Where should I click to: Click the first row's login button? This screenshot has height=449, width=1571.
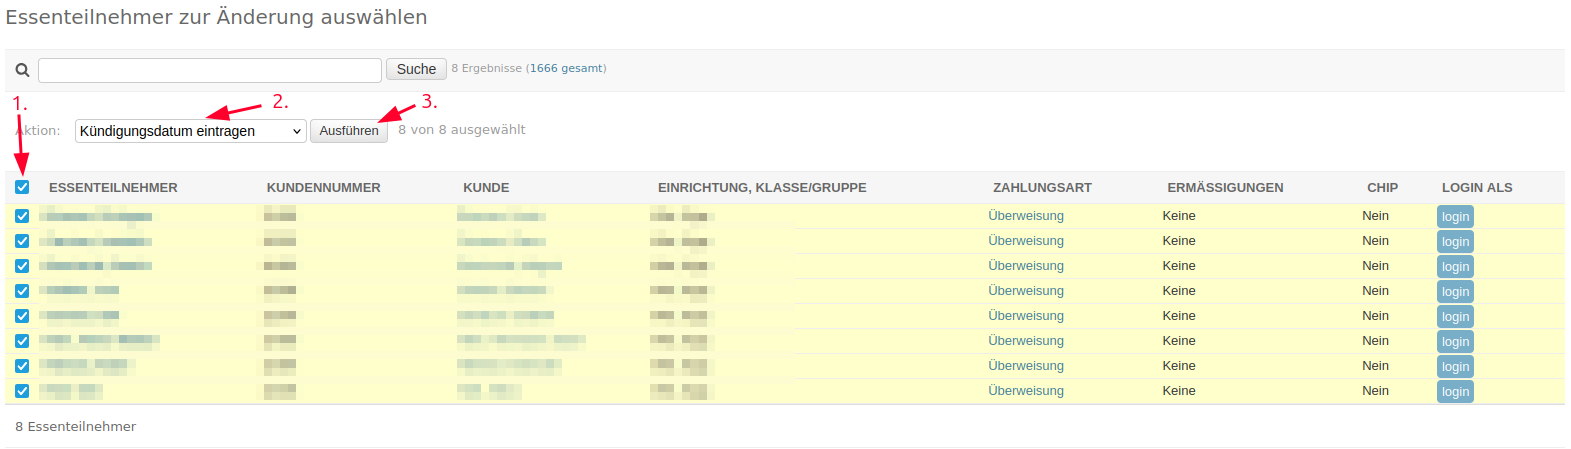[1455, 217]
